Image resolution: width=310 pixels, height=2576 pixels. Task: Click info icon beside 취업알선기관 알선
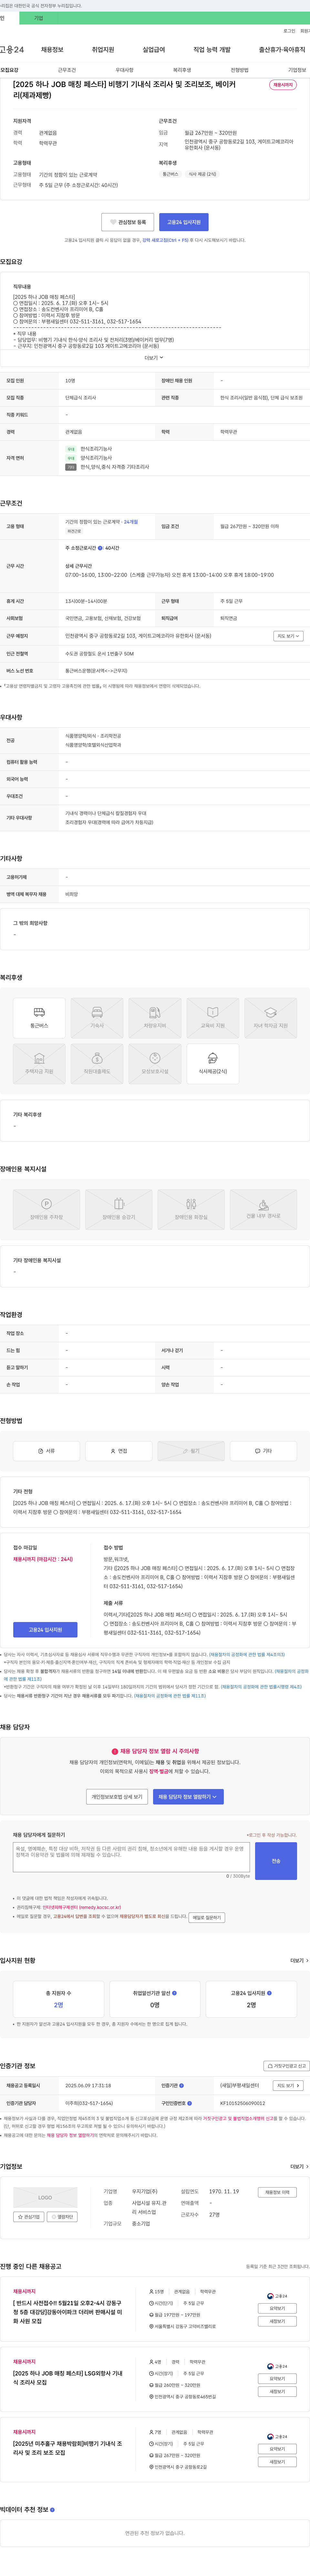(x=174, y=1993)
